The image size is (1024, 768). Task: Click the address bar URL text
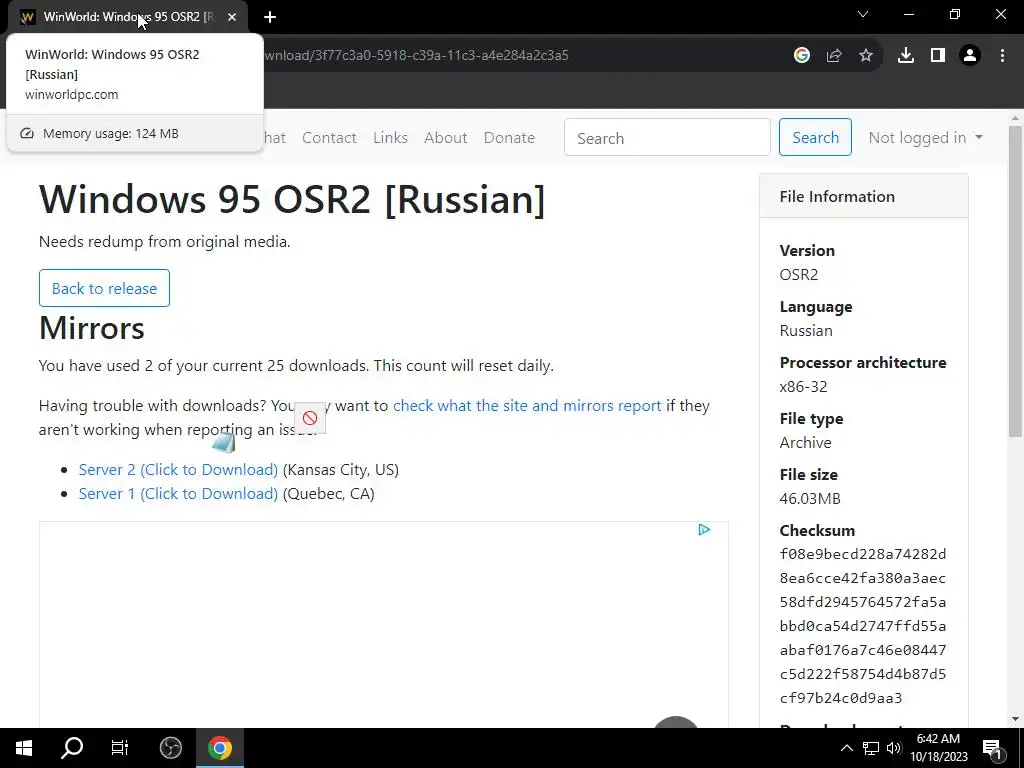click(x=416, y=56)
